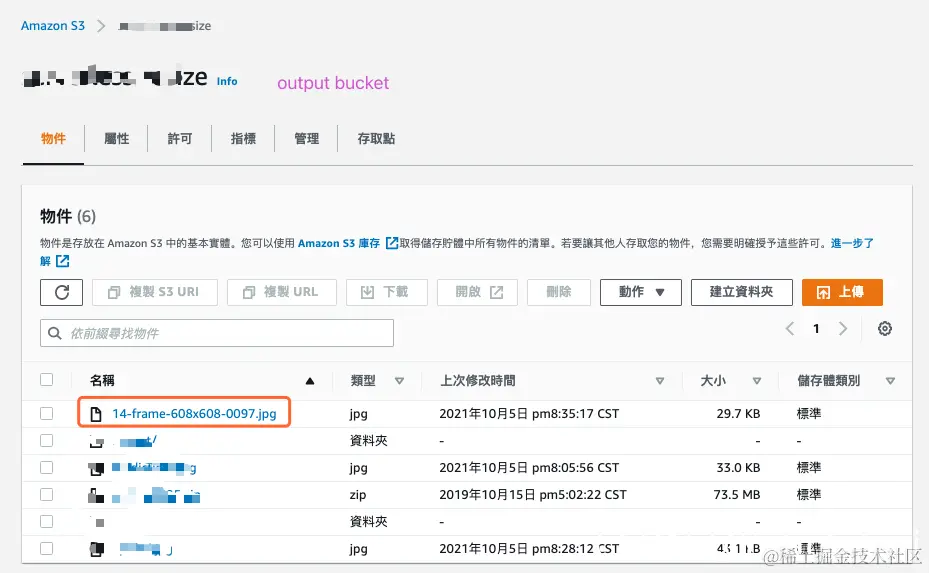
Task: Click the refresh objects button
Action: coord(62,292)
